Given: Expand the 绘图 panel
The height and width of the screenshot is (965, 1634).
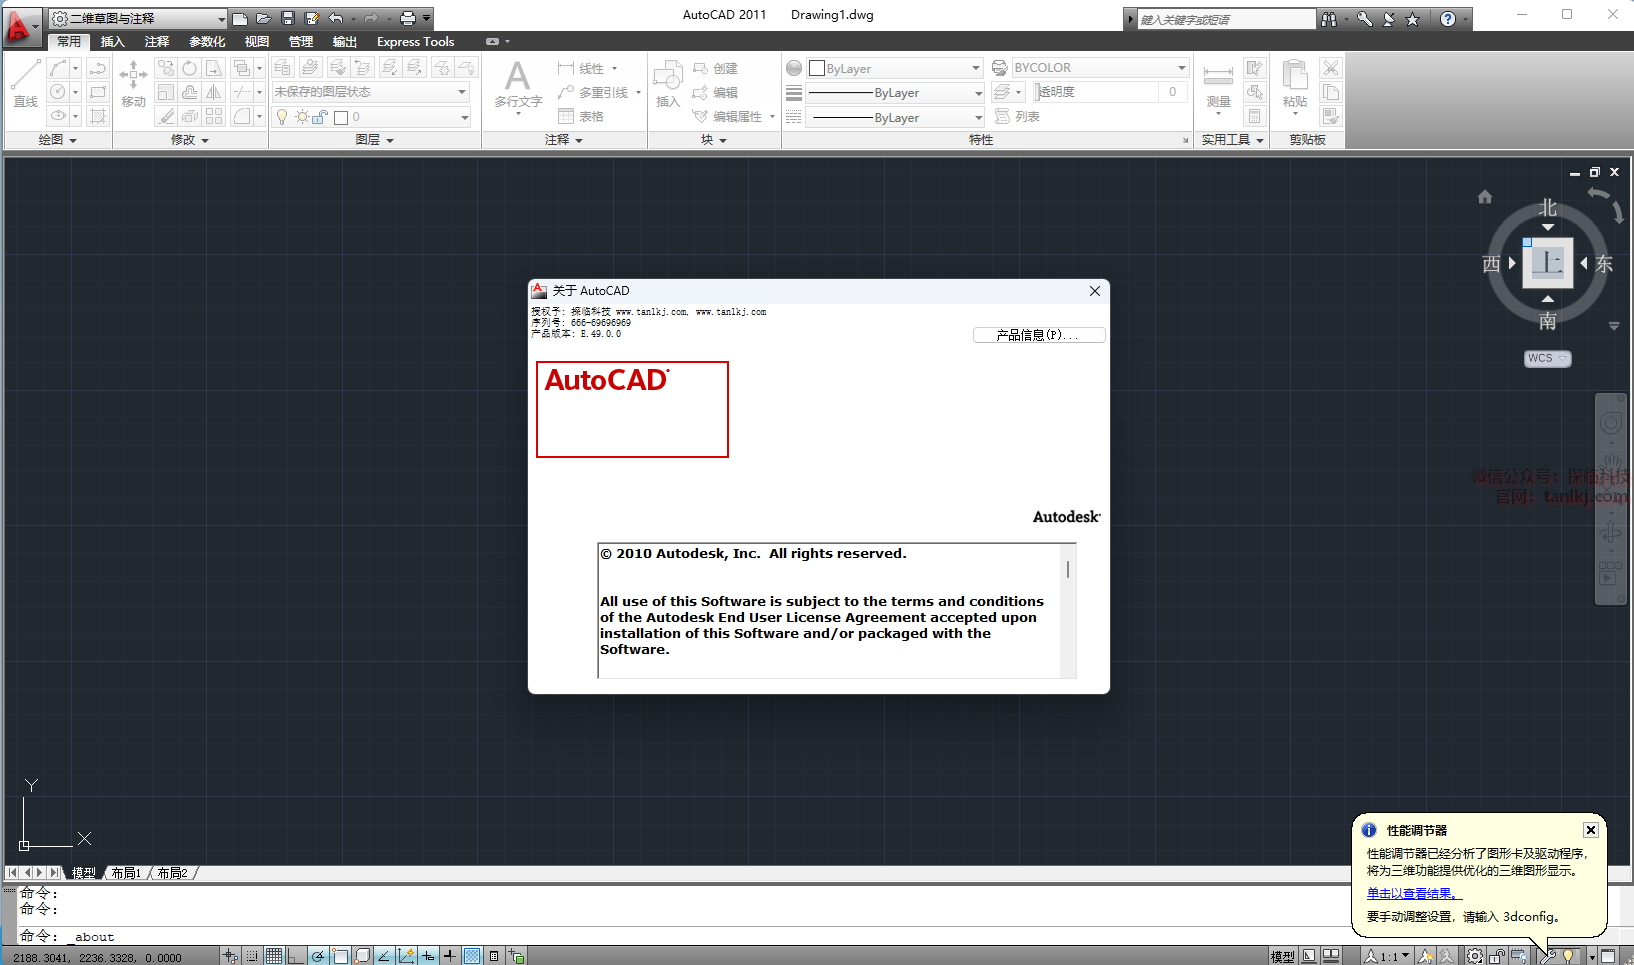Looking at the screenshot, I should coord(57,140).
